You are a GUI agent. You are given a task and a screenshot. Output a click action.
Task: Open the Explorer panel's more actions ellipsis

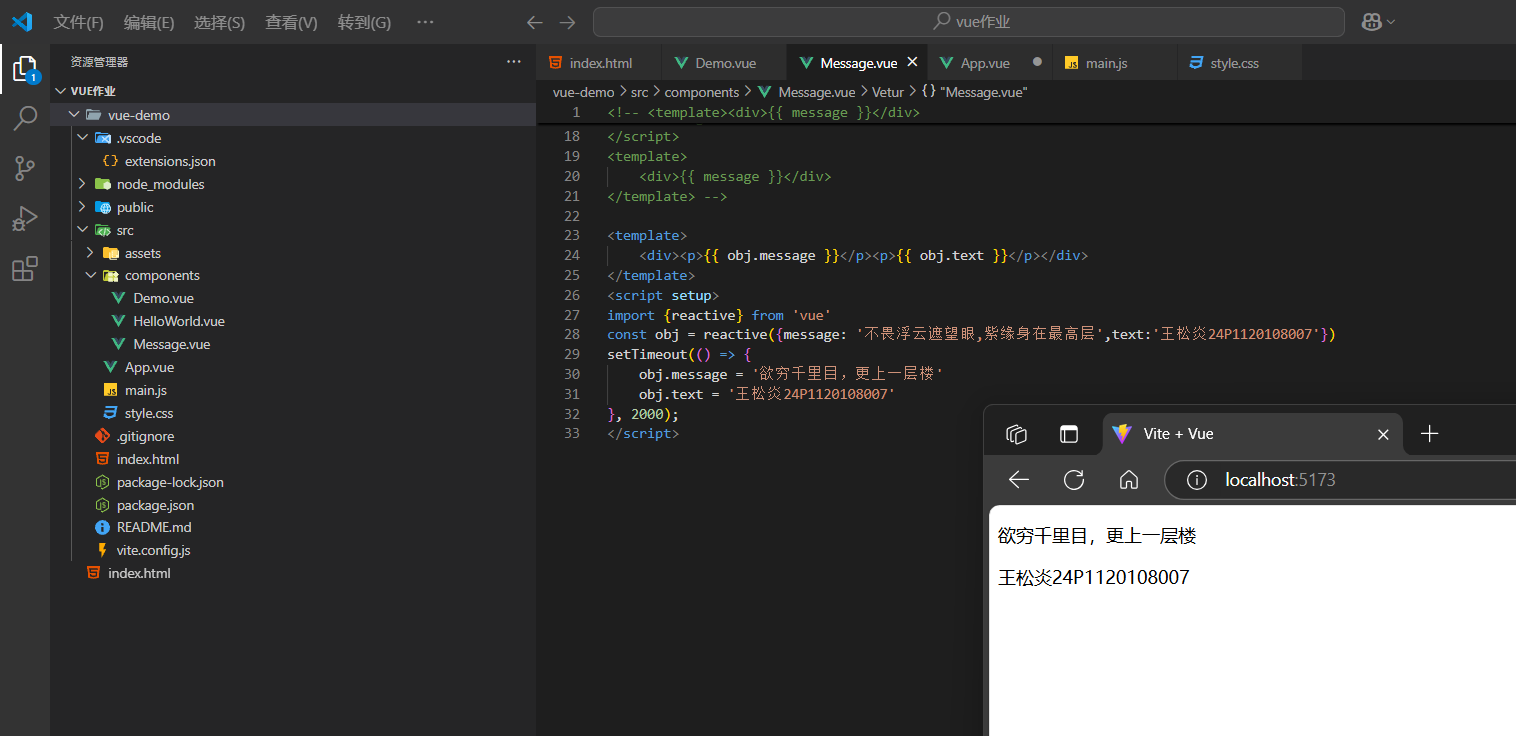(514, 62)
